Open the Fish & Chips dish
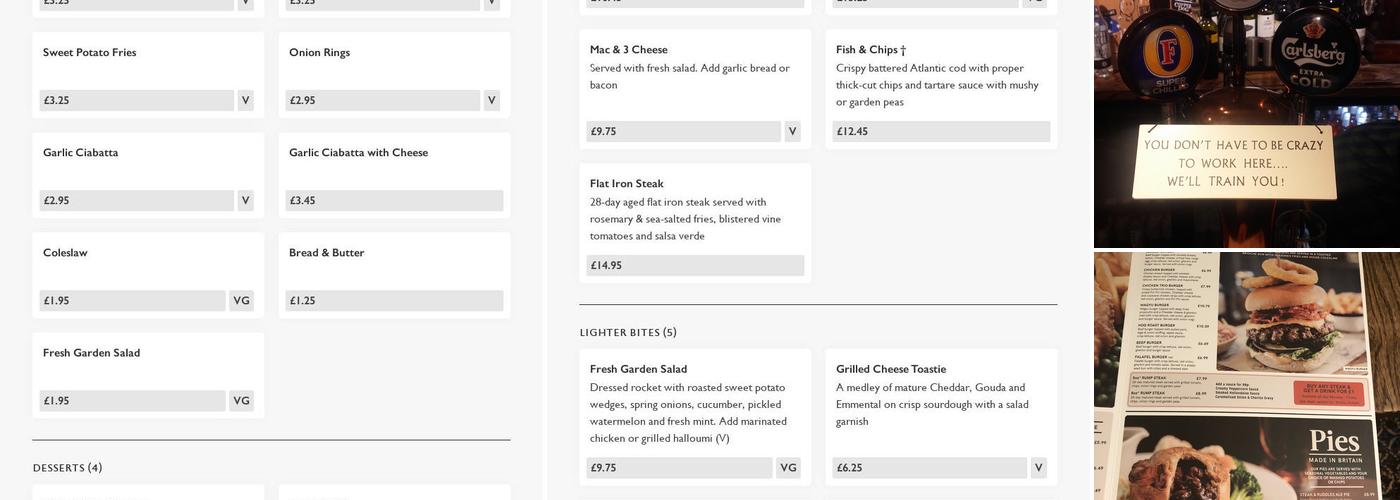 tap(941, 89)
